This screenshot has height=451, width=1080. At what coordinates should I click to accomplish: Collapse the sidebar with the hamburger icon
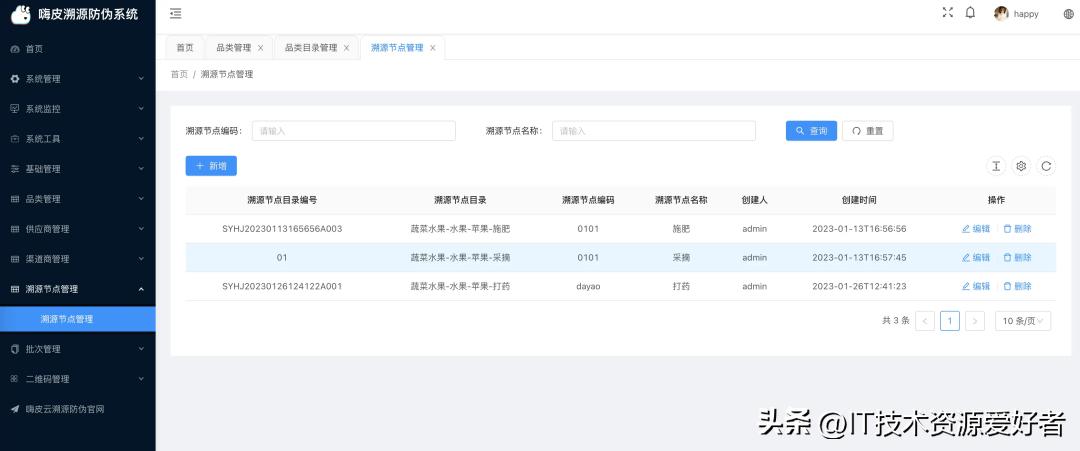click(x=176, y=13)
